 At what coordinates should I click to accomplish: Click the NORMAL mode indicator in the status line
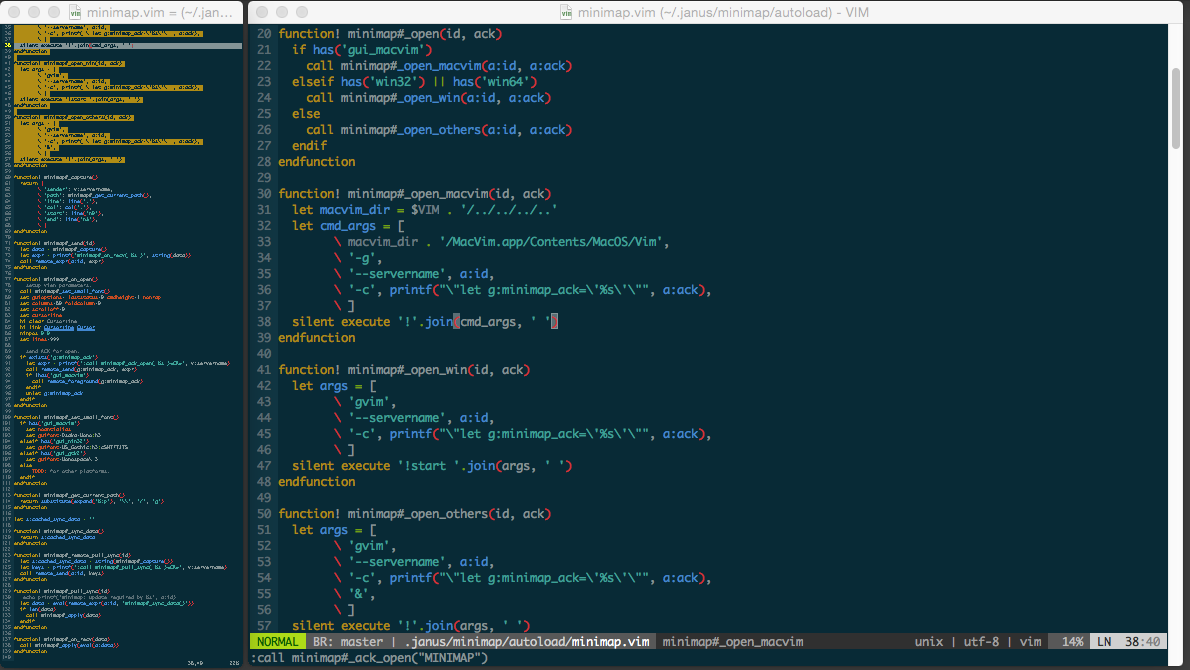coord(278,642)
